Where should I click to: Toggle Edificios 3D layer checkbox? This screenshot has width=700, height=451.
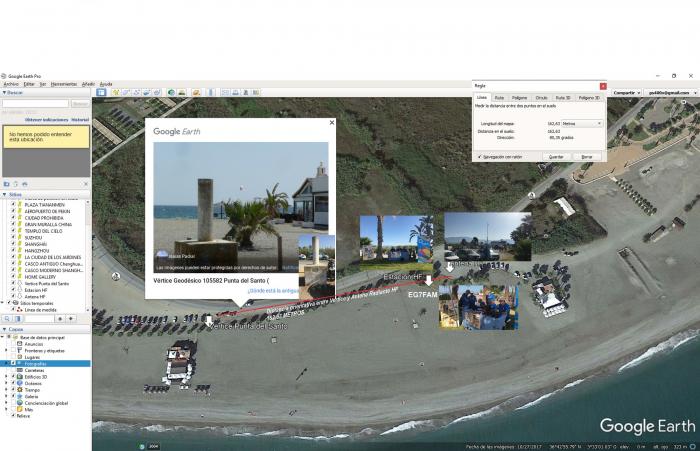coord(13,377)
